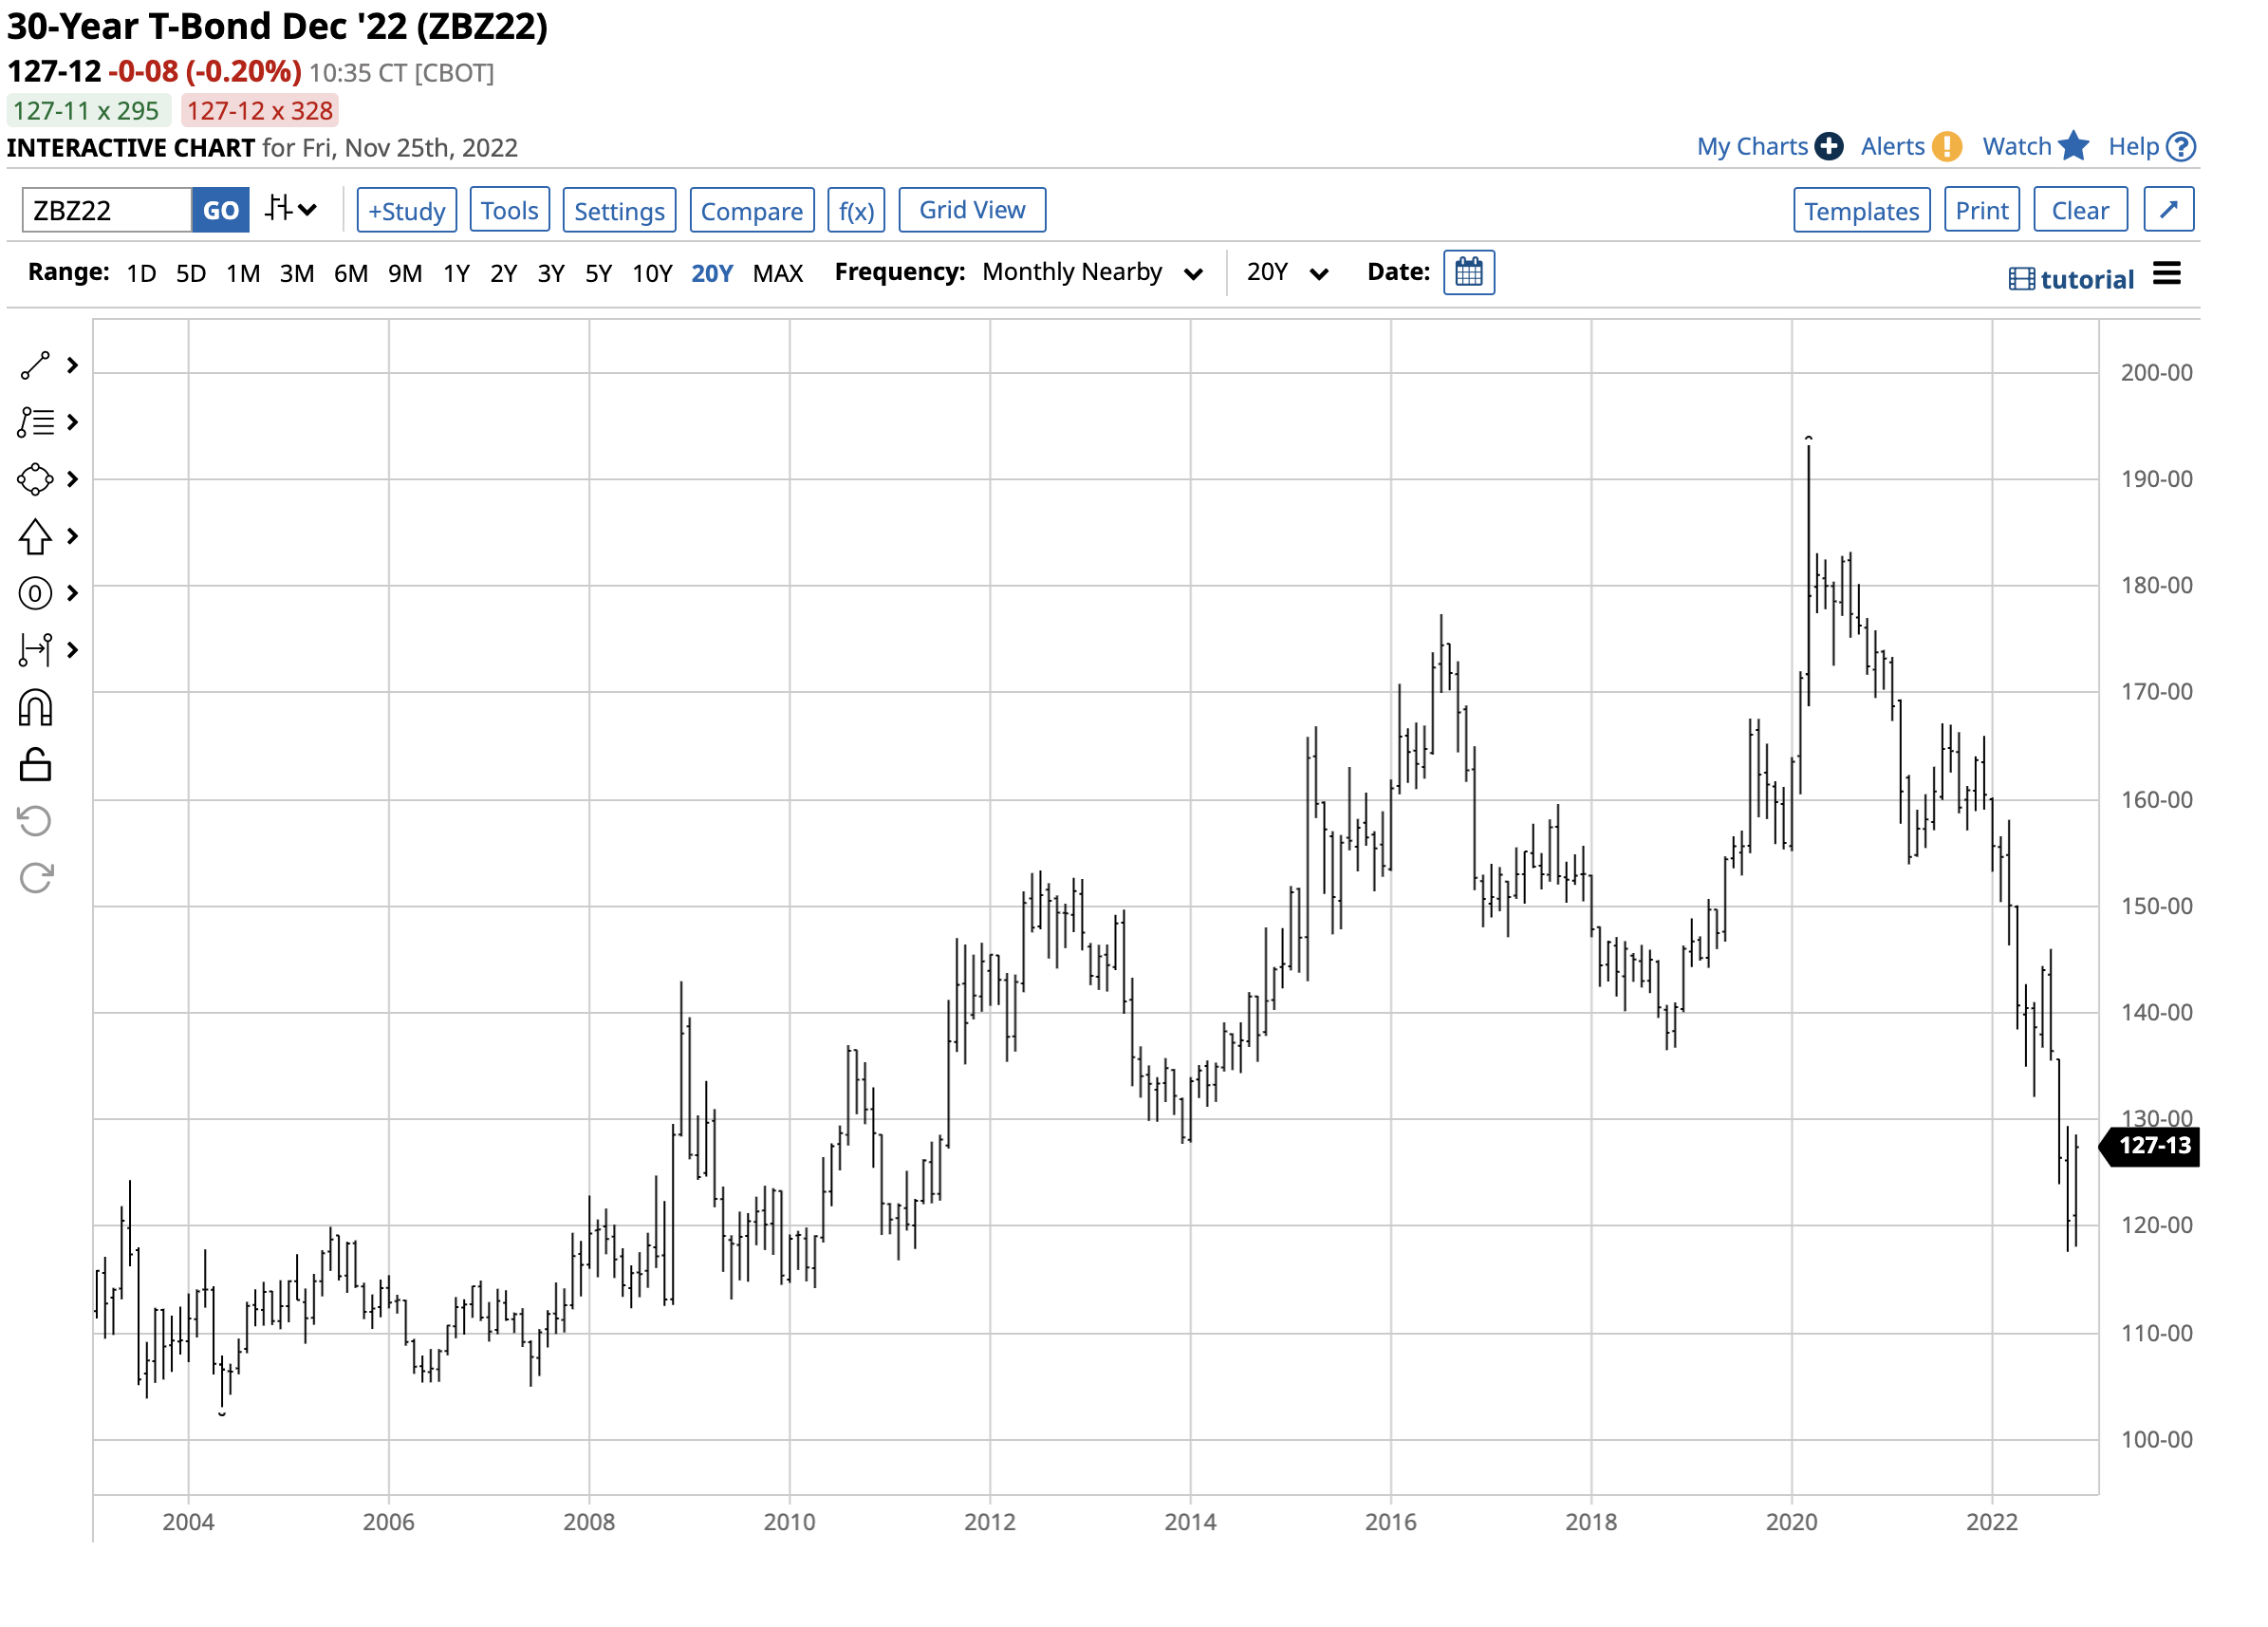Click the +Study button
Viewport: 2268px width, 1627px height.
tap(406, 210)
